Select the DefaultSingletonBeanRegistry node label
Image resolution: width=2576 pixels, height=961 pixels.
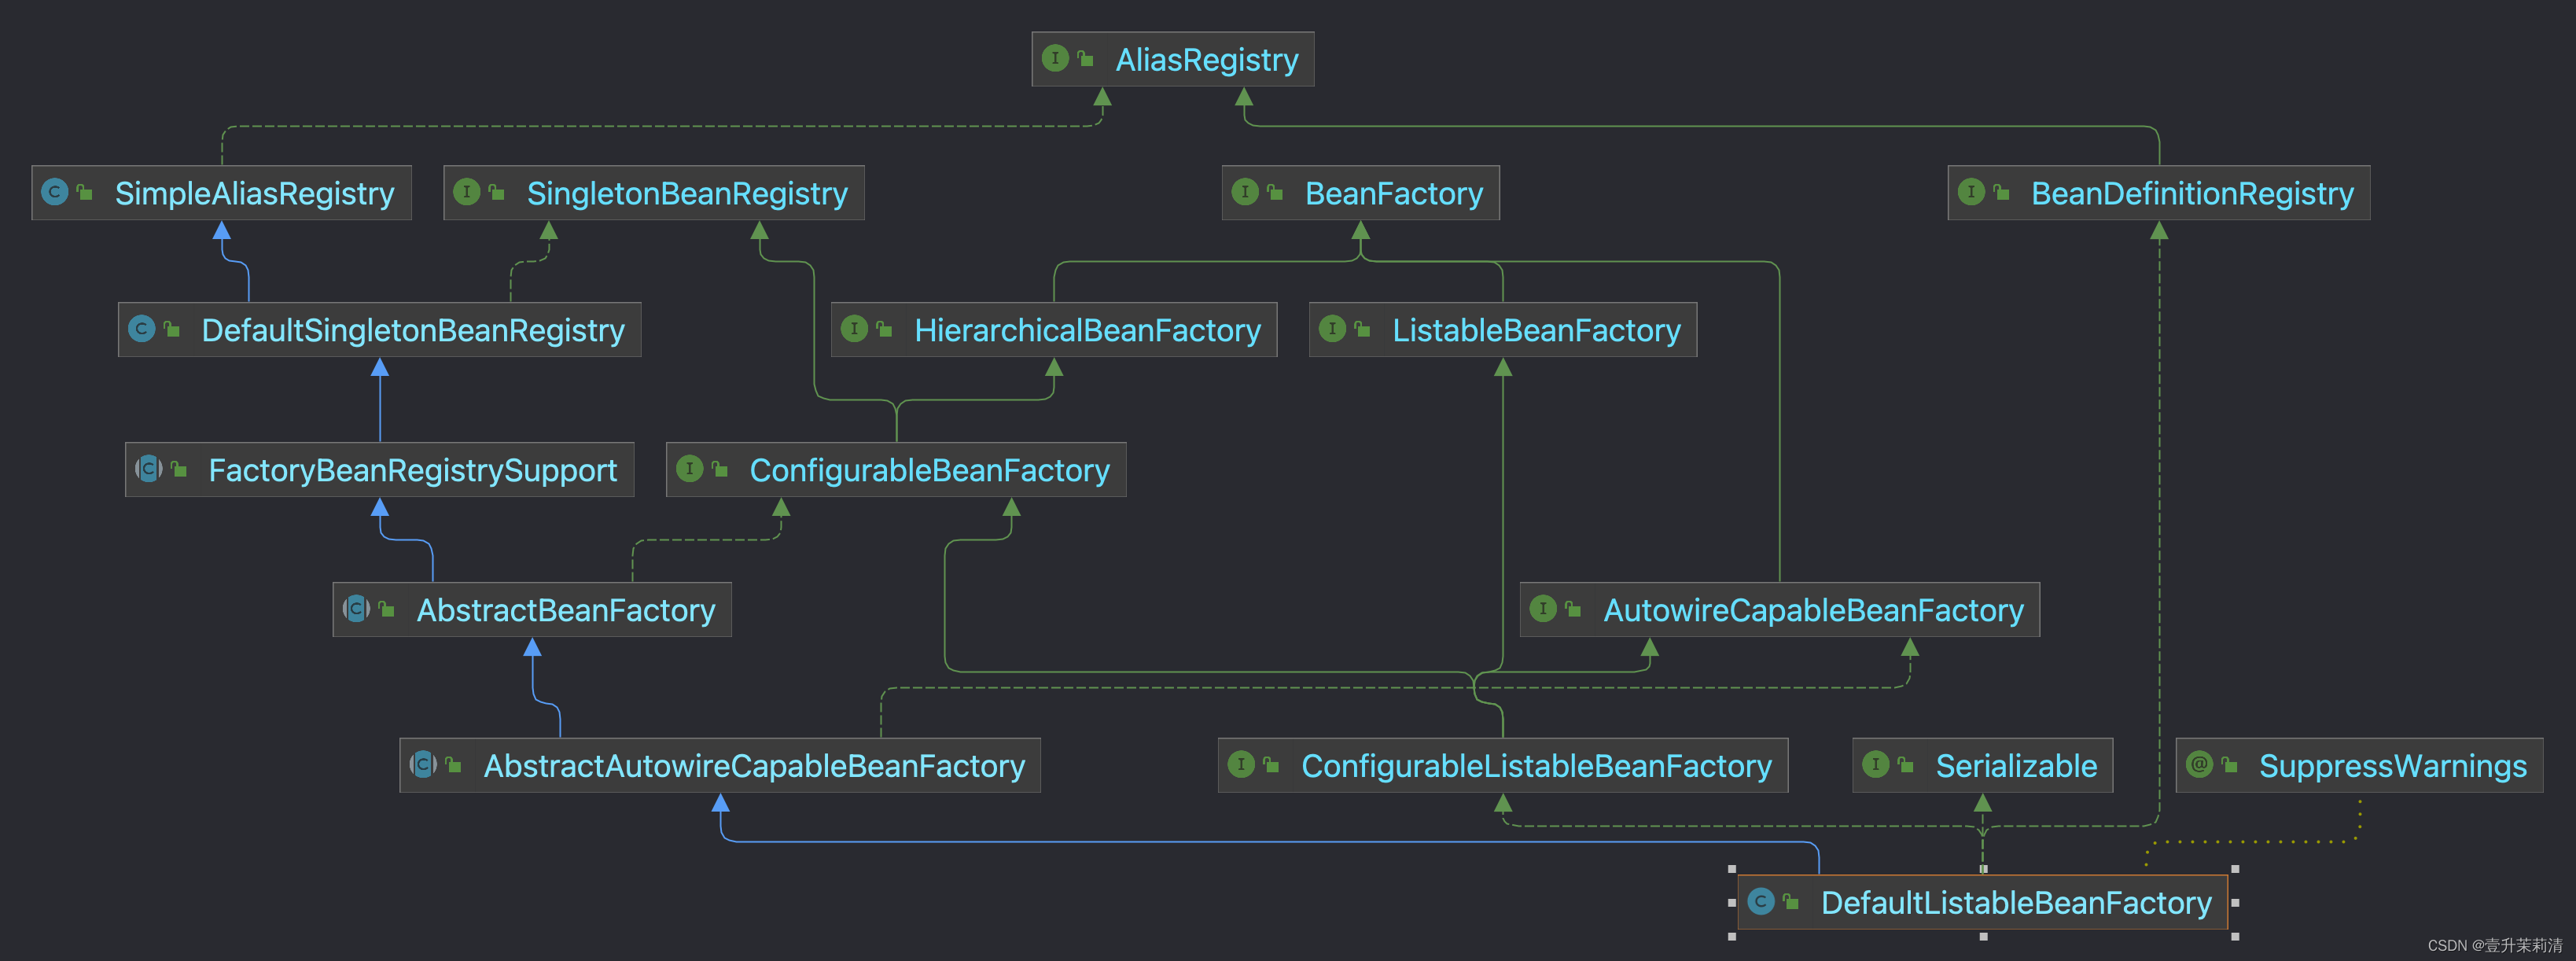412,331
